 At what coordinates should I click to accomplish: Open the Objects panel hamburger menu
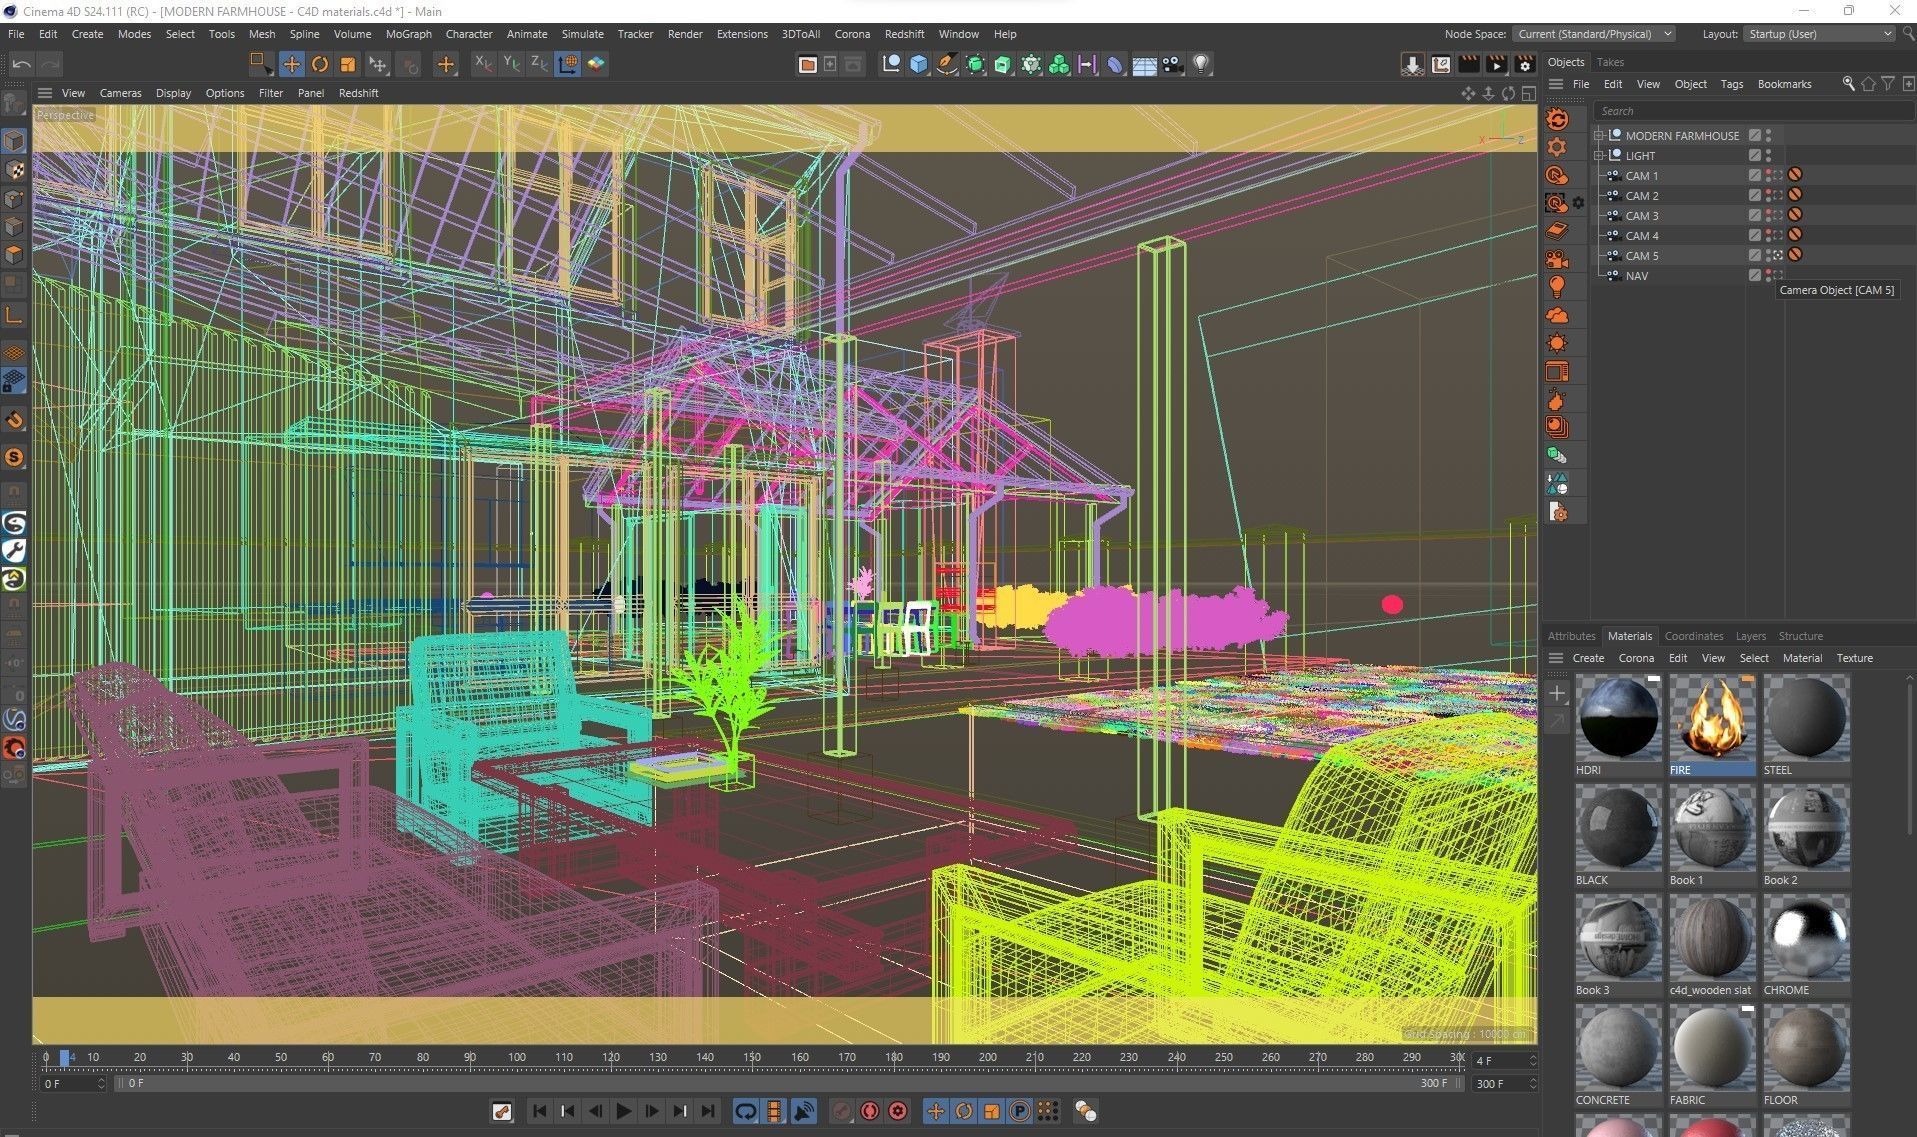click(1556, 84)
